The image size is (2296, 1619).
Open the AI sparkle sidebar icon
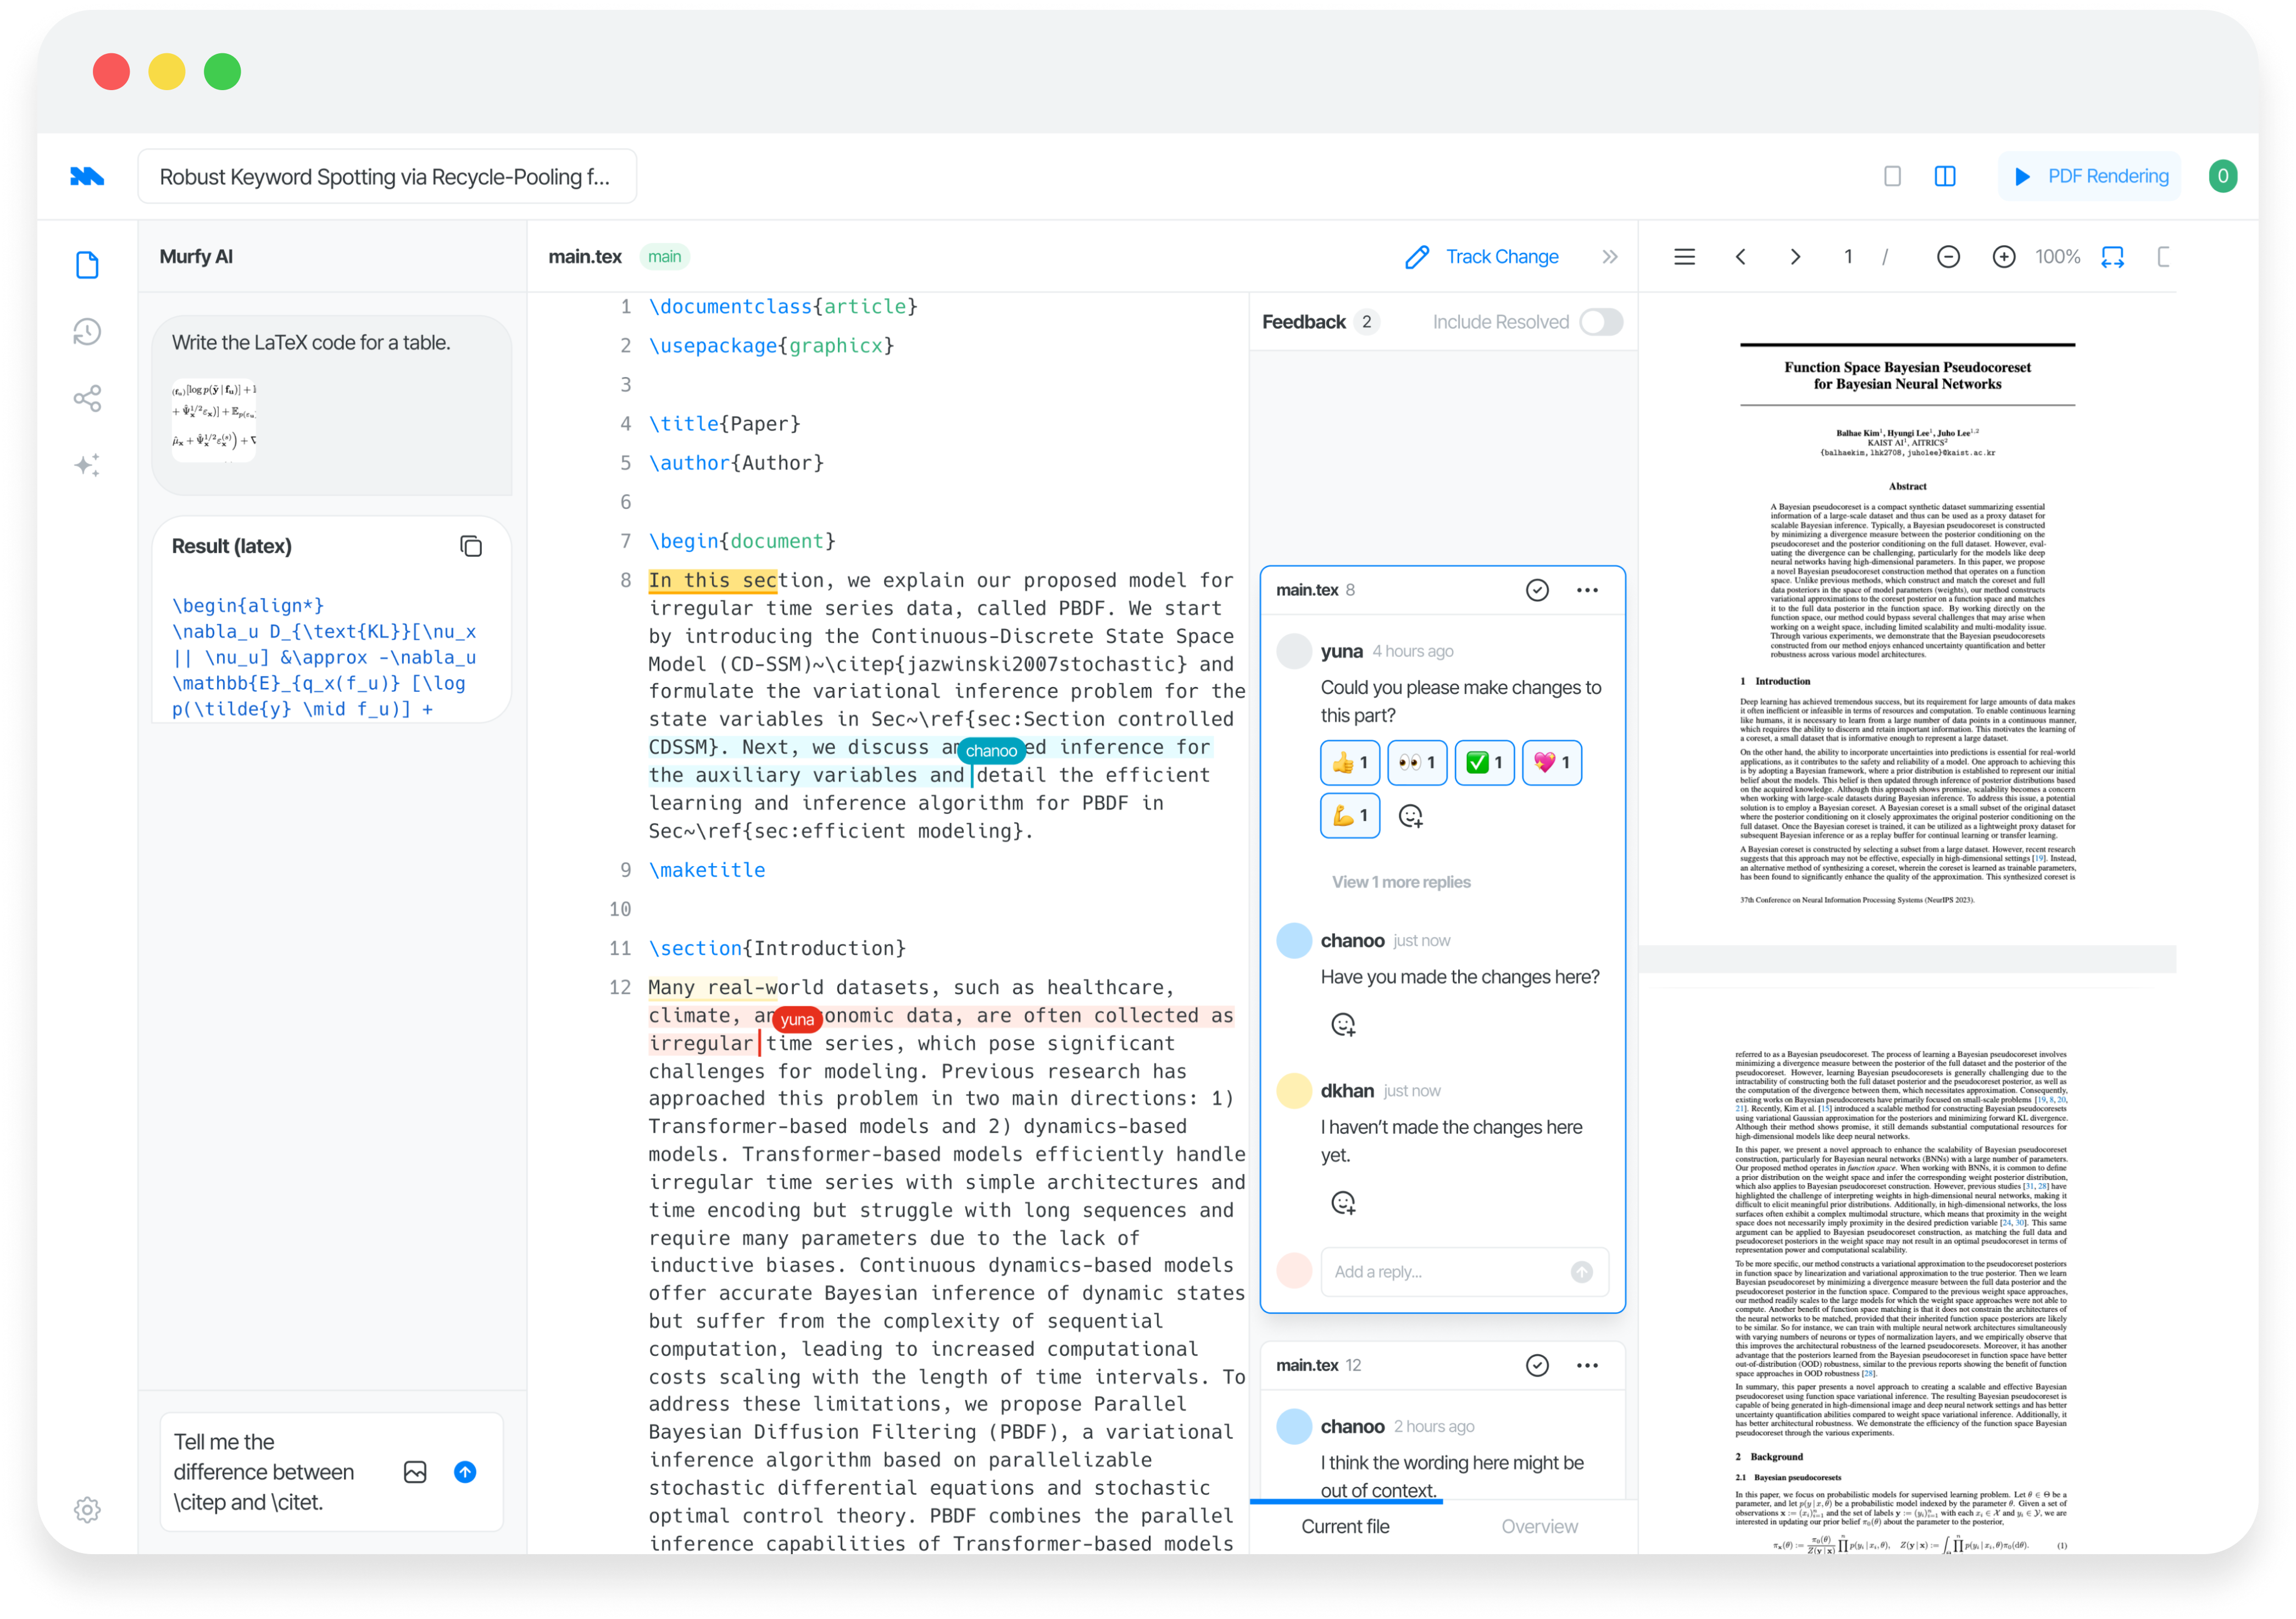click(x=87, y=465)
